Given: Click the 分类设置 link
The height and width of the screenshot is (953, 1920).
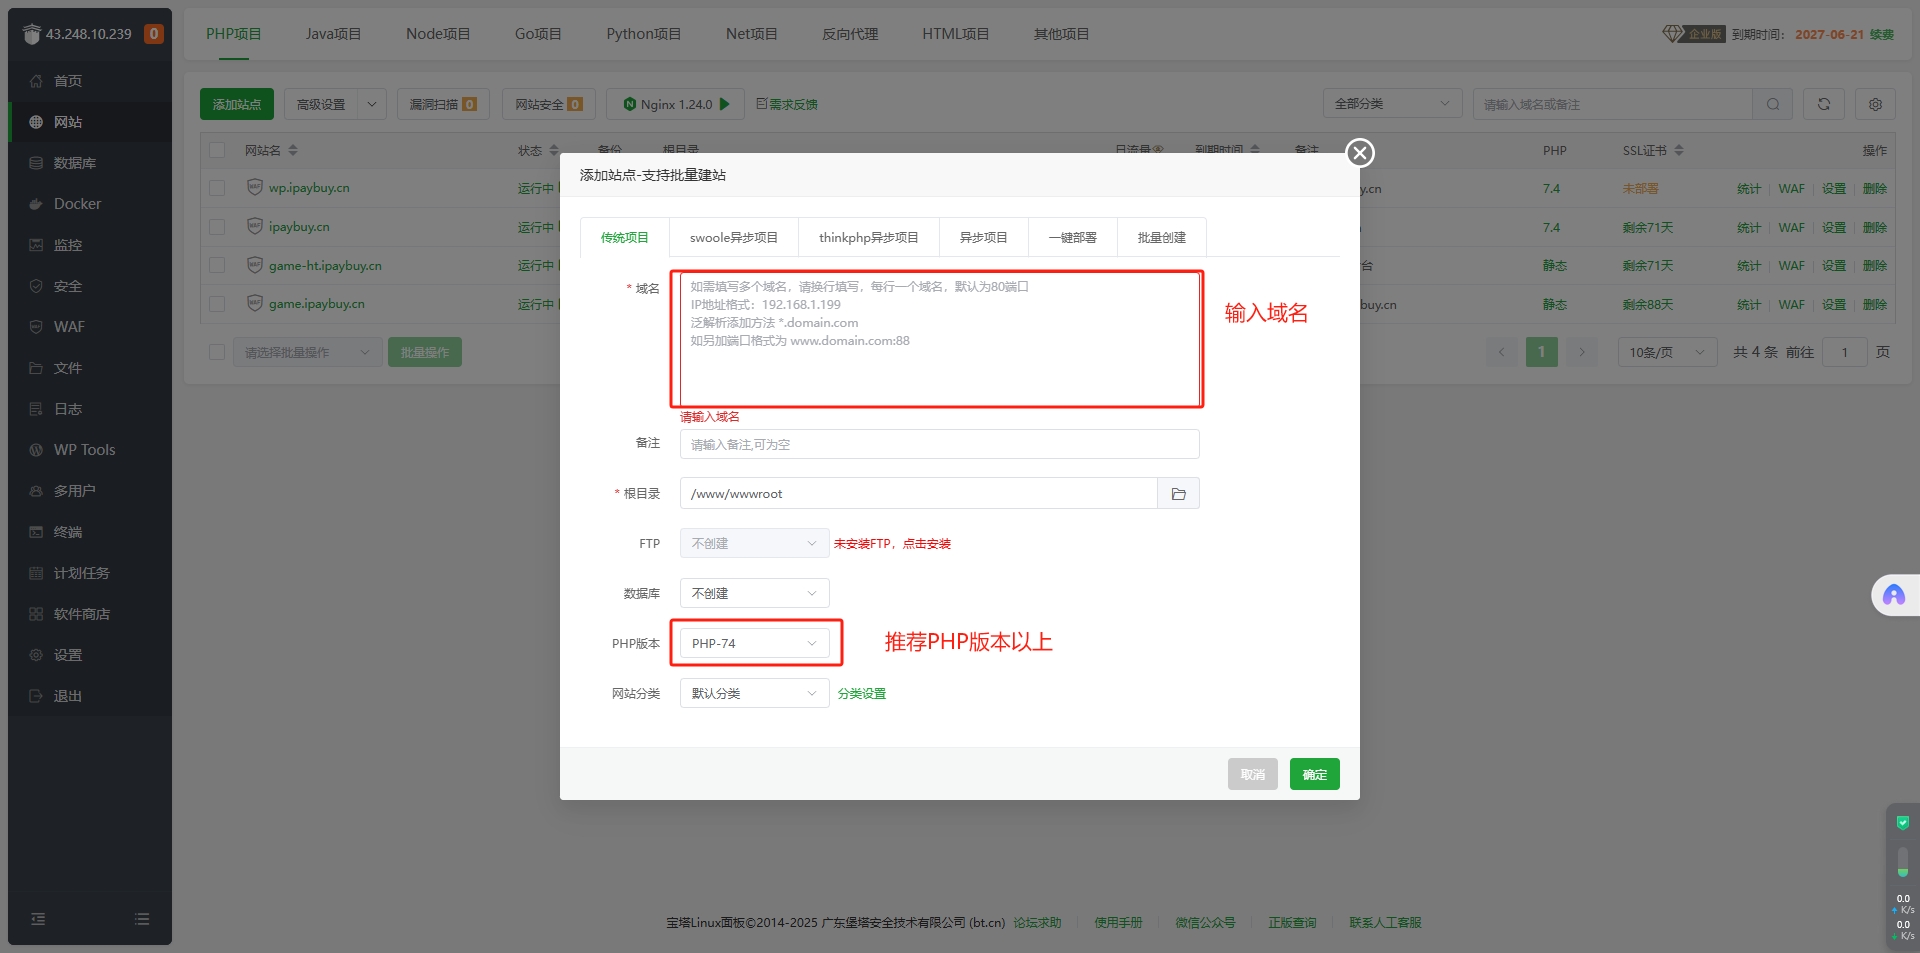Looking at the screenshot, I should click(x=861, y=694).
